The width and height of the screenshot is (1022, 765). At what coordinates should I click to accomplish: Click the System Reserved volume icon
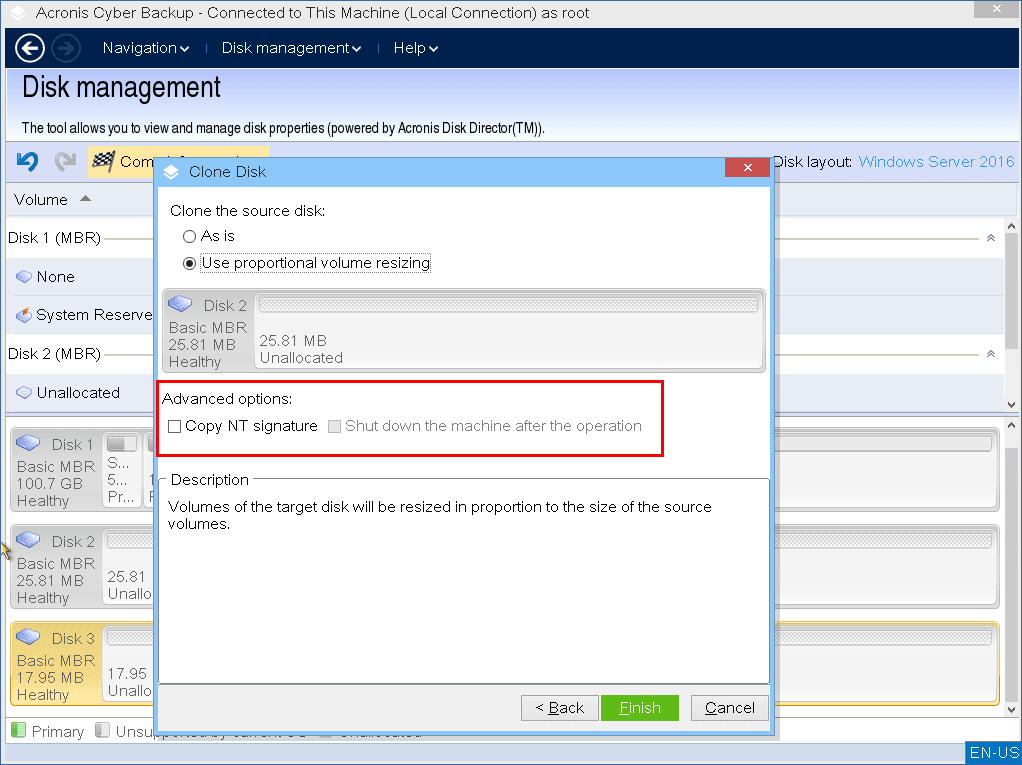coord(24,315)
